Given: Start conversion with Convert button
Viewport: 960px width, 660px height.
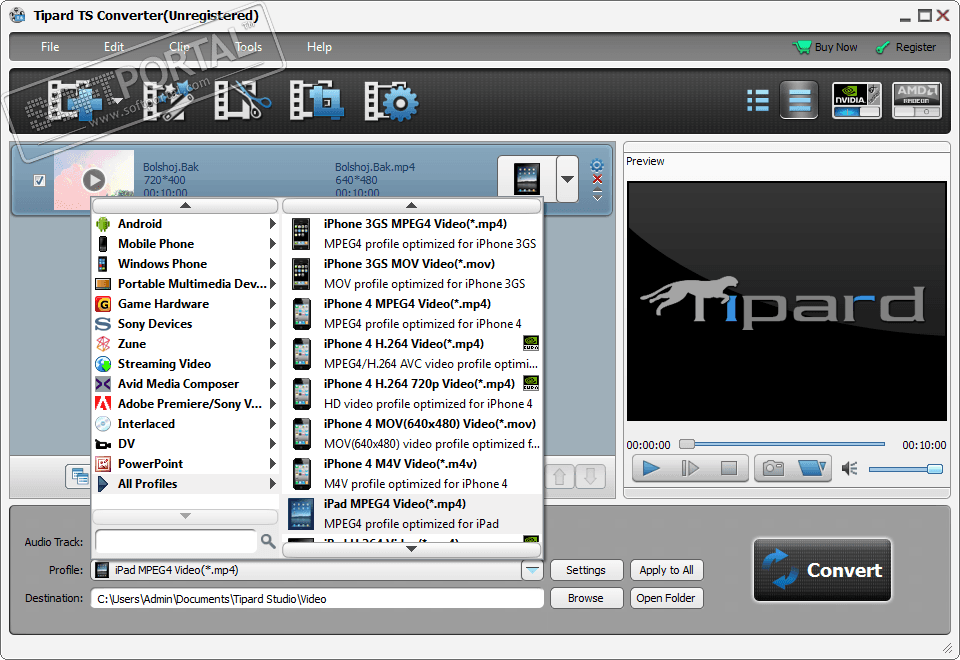Looking at the screenshot, I should [x=822, y=570].
